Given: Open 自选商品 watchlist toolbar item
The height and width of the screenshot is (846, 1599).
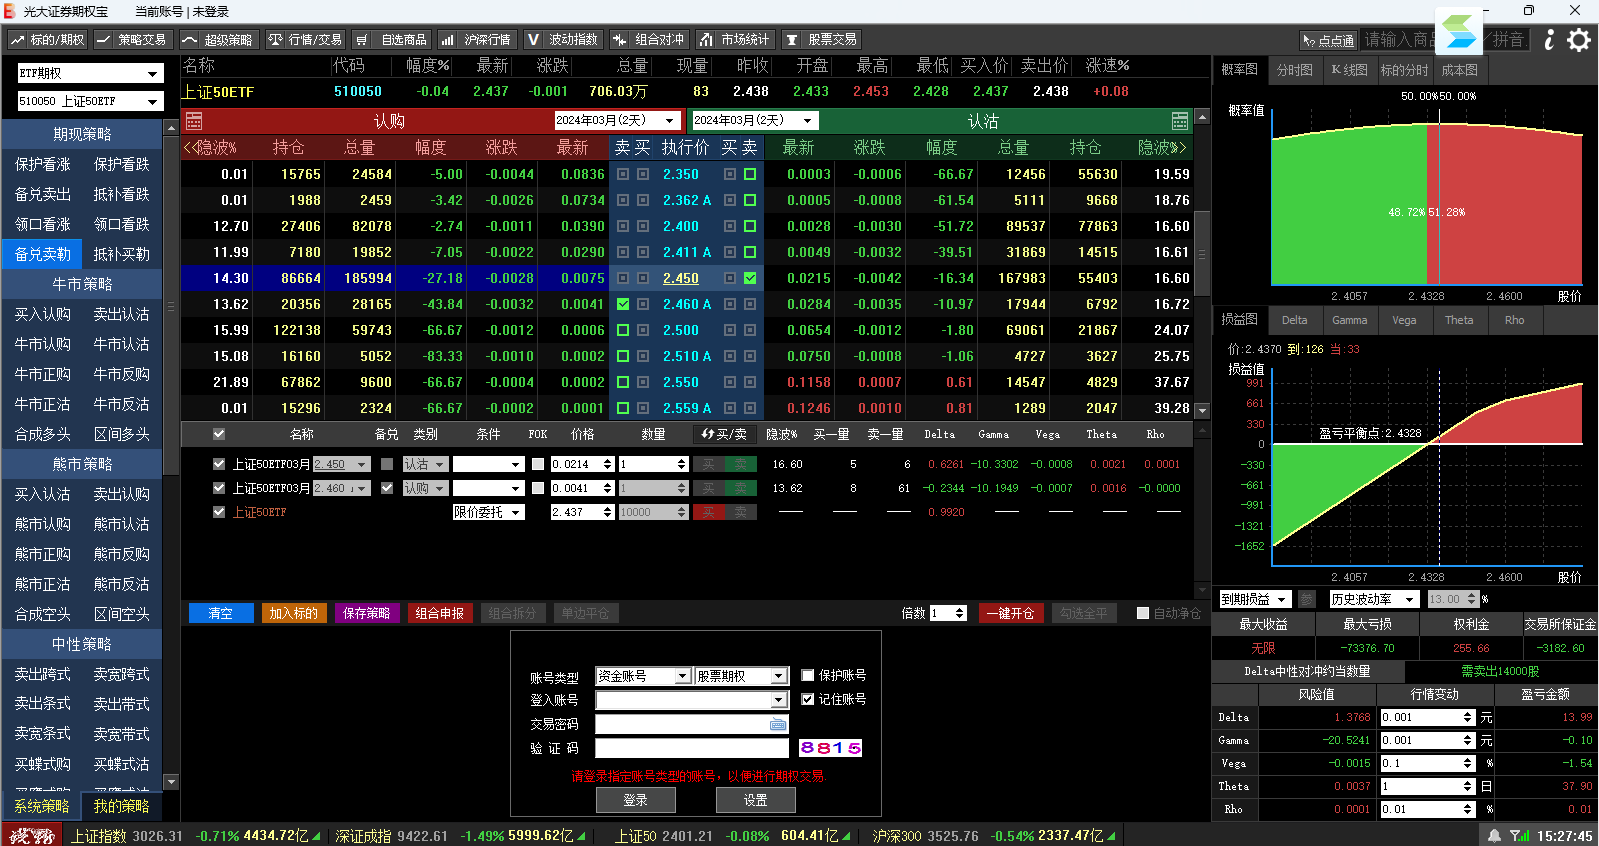Looking at the screenshot, I should click(391, 40).
